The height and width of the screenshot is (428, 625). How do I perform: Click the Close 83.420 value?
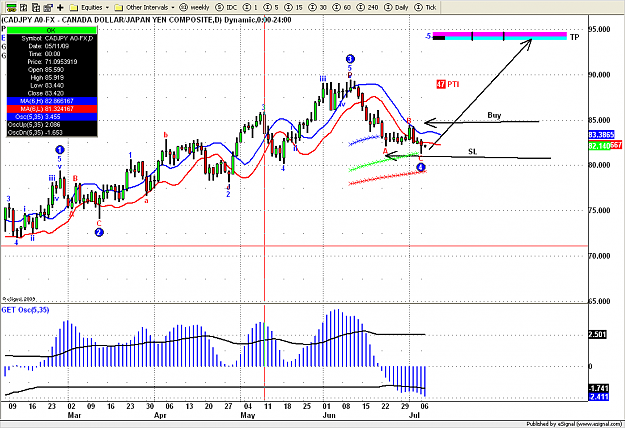(53, 93)
